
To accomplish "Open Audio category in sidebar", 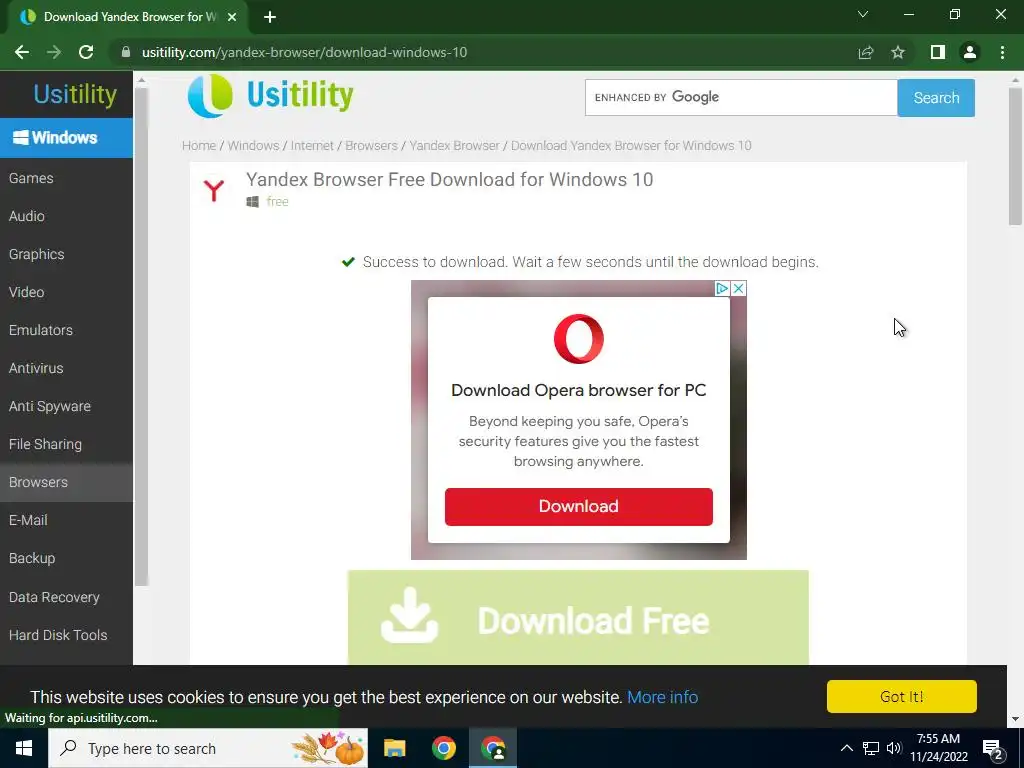I will (66, 216).
